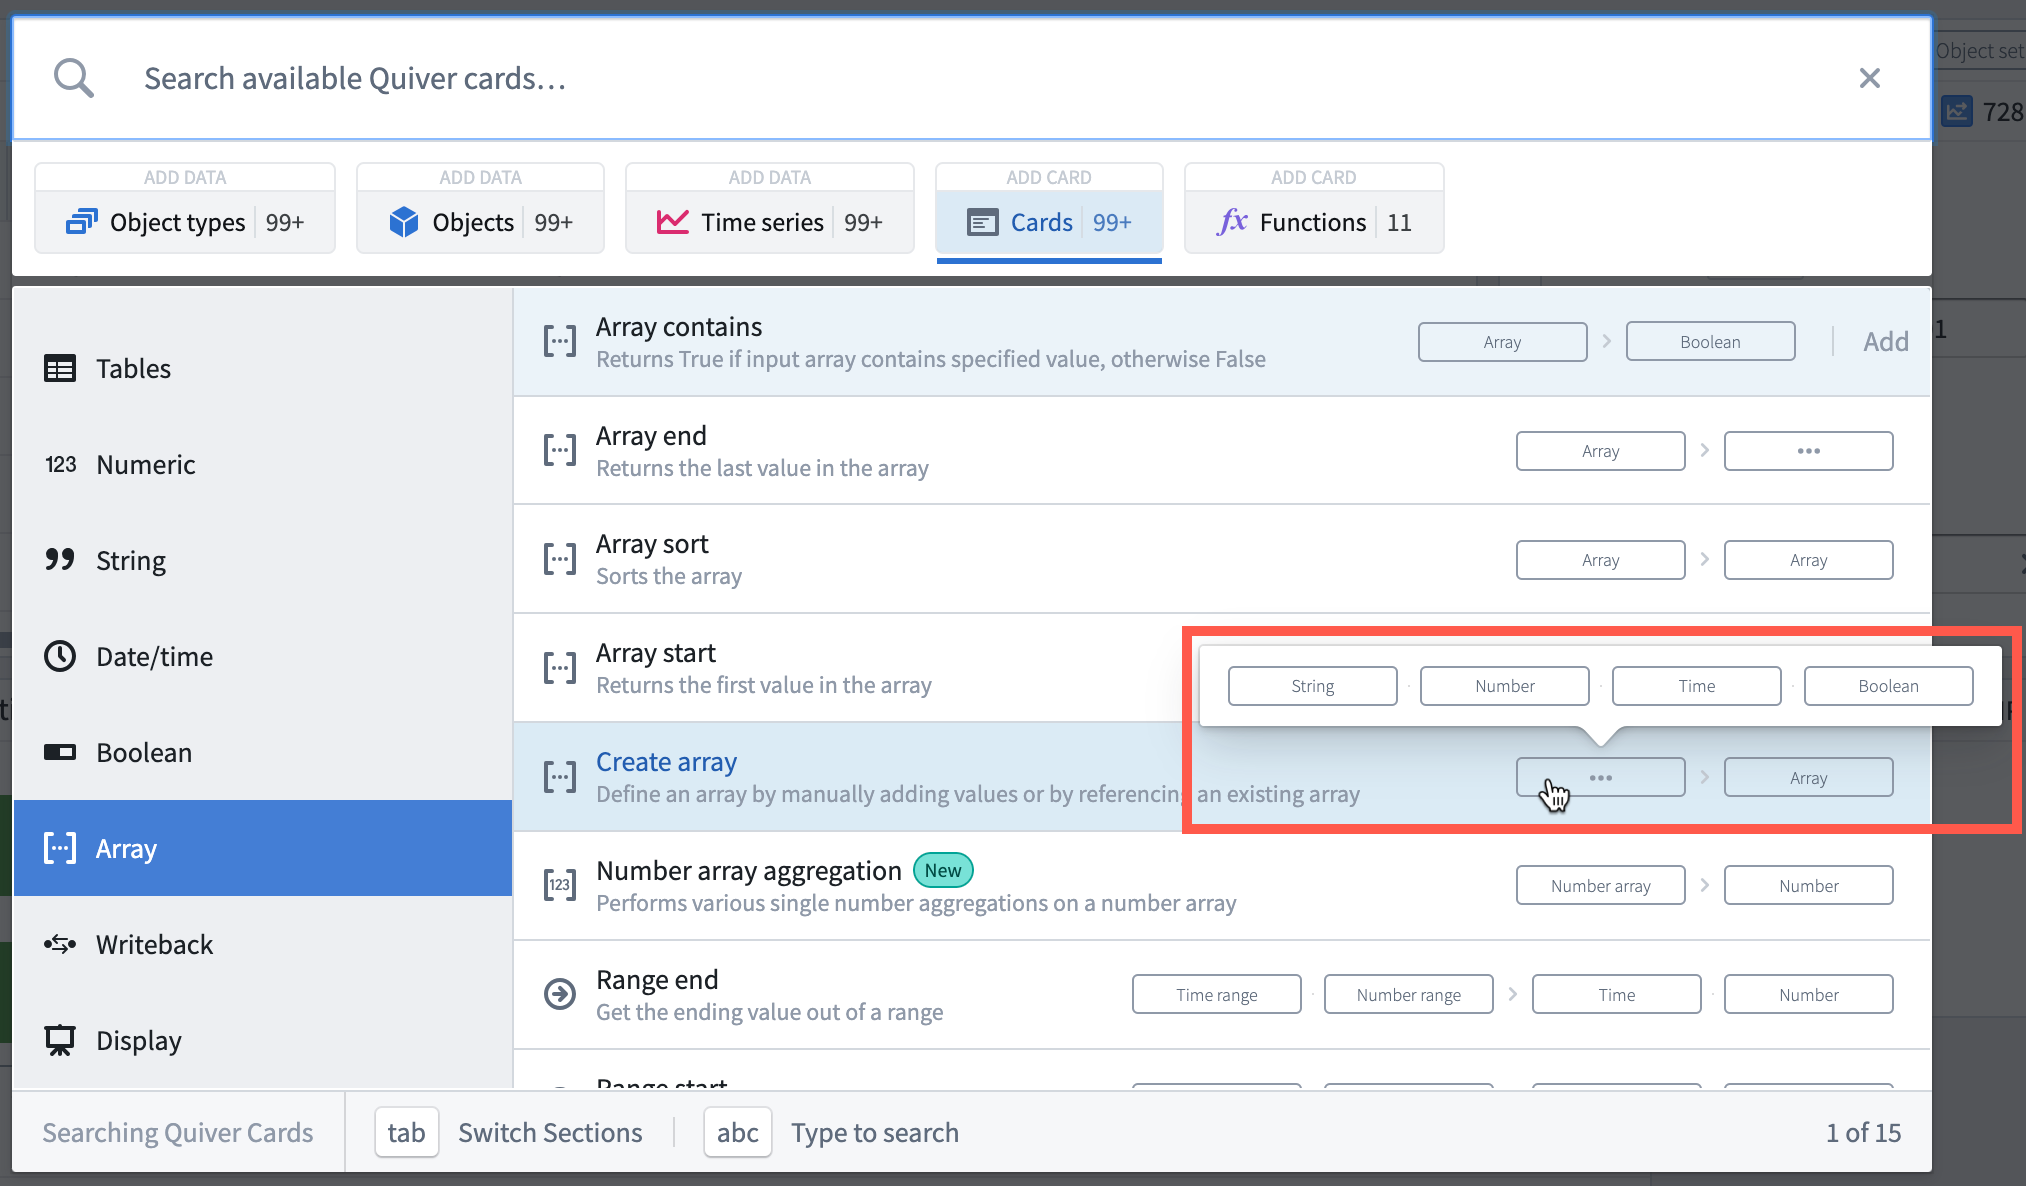
Task: Choose the Array end card
Action: click(x=1222, y=451)
